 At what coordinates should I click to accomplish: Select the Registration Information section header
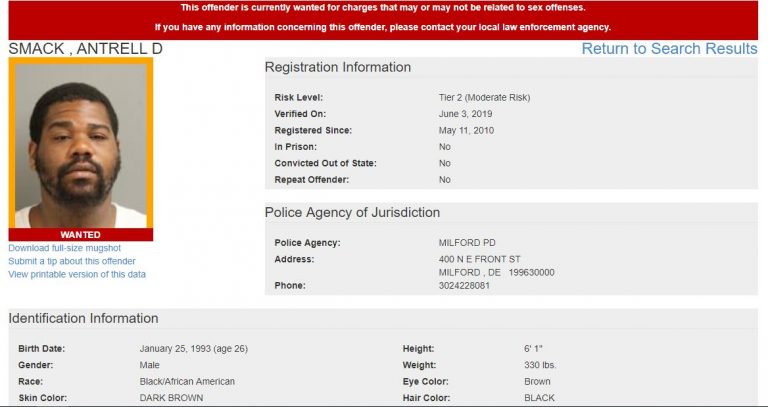[x=338, y=67]
